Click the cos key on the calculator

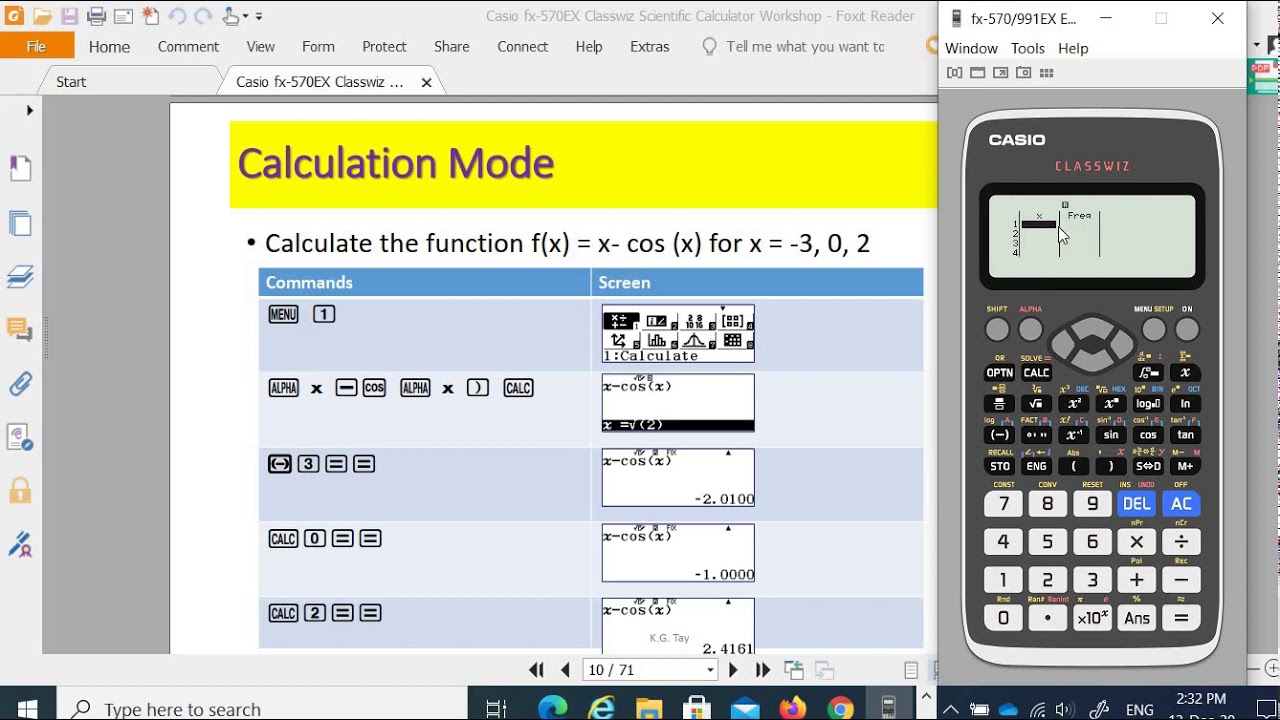pyautogui.click(x=1148, y=435)
